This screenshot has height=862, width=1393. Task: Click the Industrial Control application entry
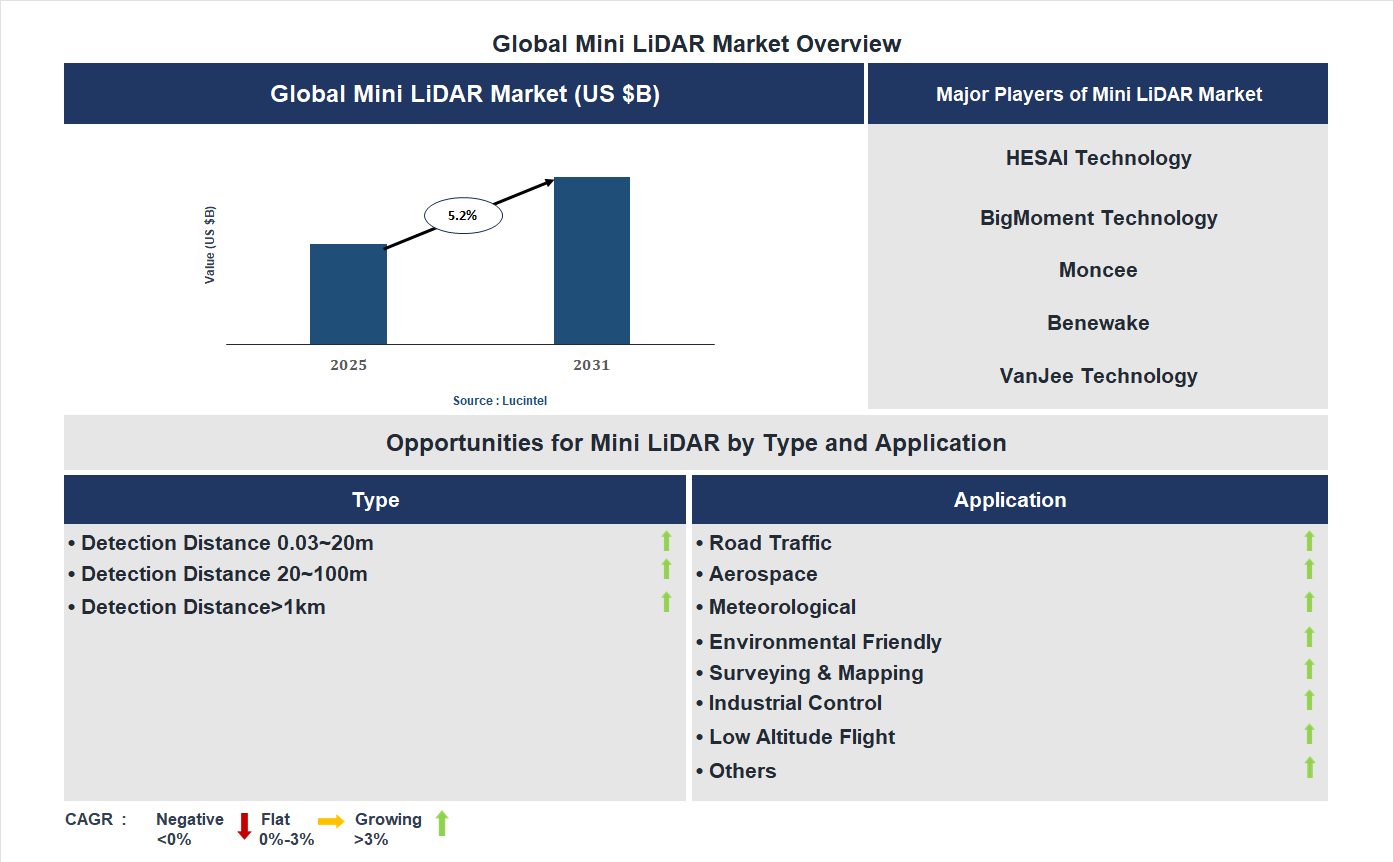tap(794, 703)
